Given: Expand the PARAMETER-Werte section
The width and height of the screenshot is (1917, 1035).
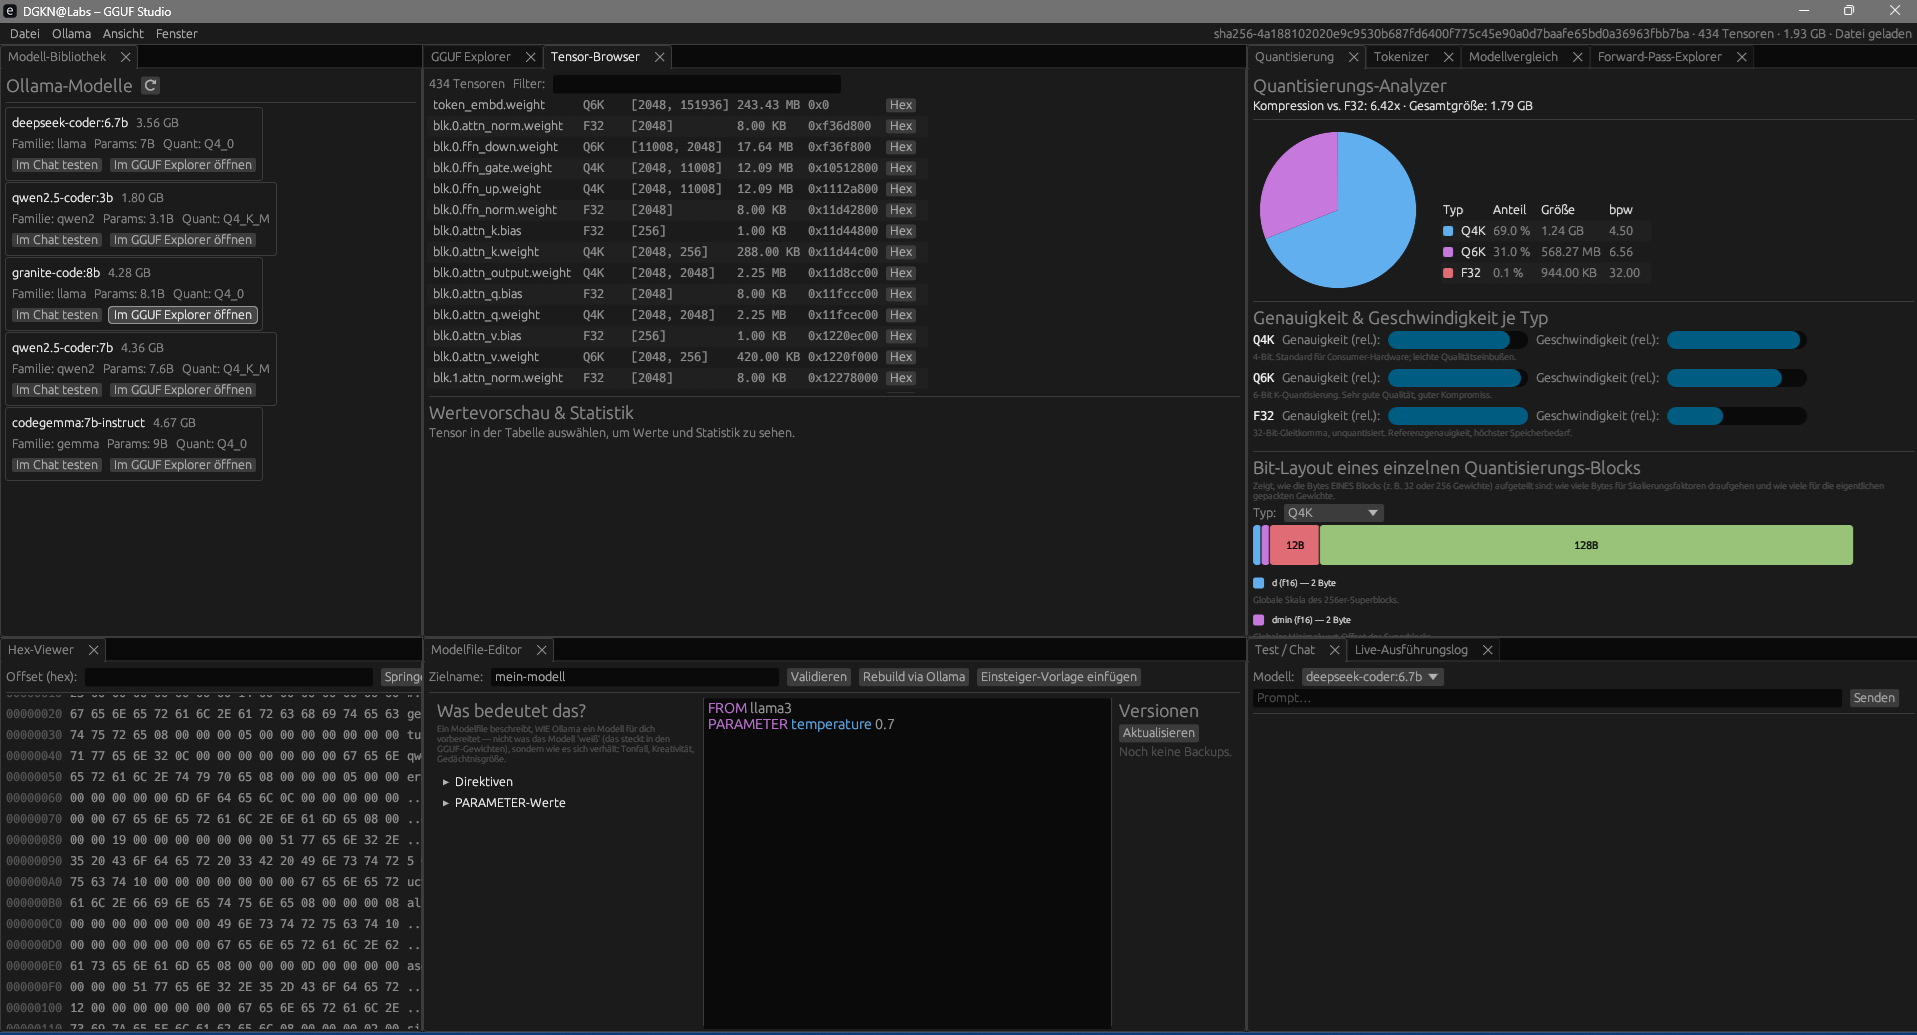Looking at the screenshot, I should (x=504, y=803).
